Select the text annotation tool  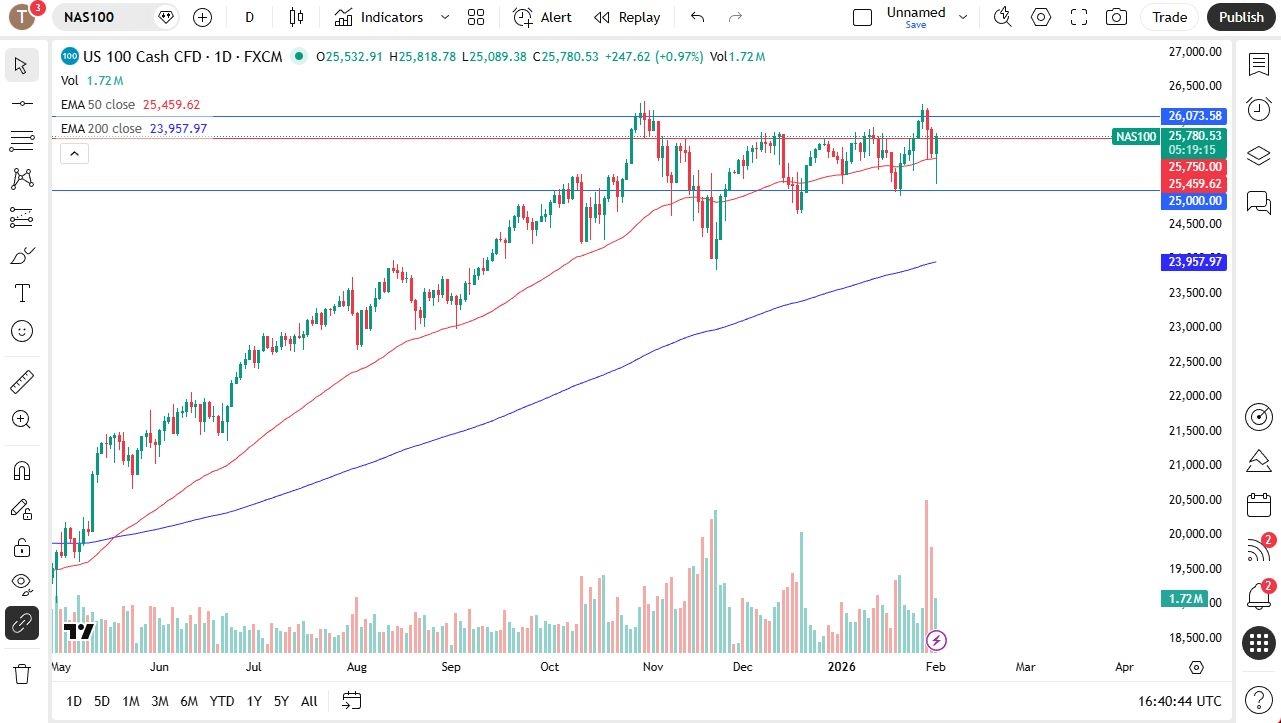coord(22,292)
